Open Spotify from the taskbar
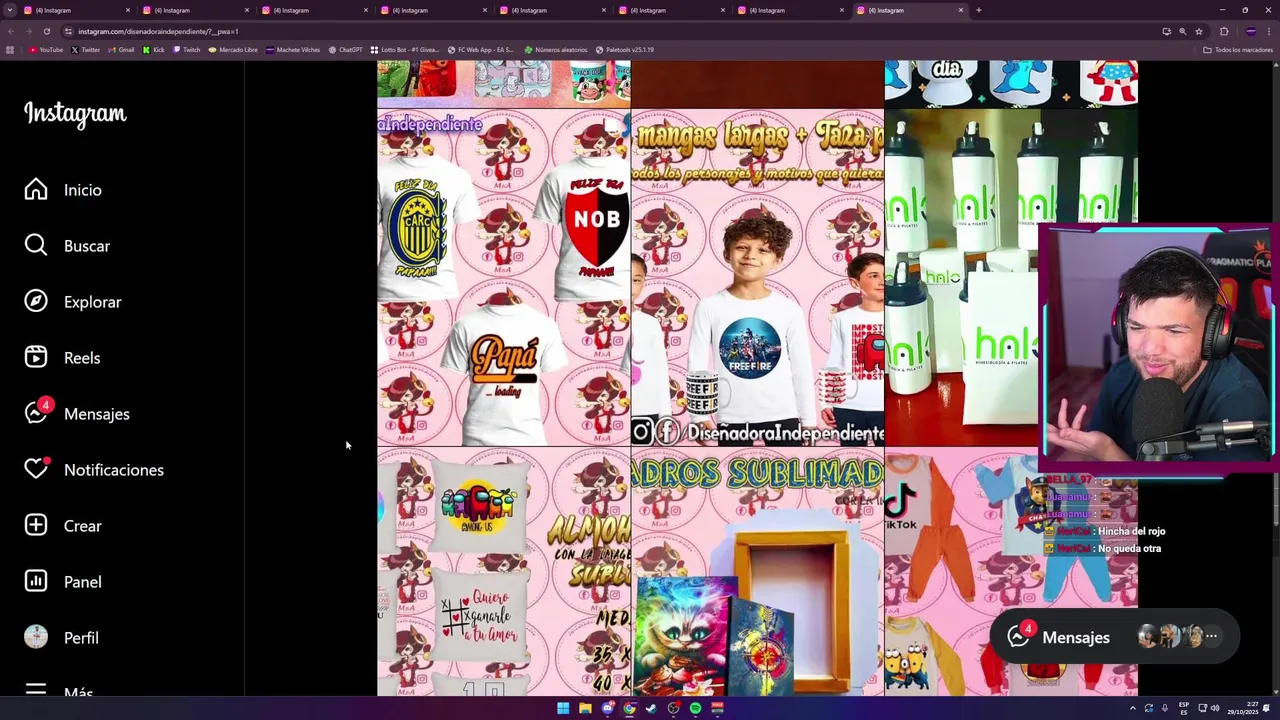Viewport: 1280px width, 720px height. point(695,708)
